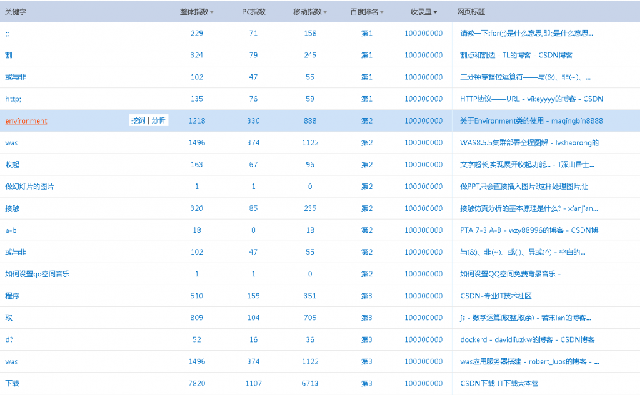Select the 6713 mobile index value
The height and width of the screenshot is (395, 640).
click(310, 383)
